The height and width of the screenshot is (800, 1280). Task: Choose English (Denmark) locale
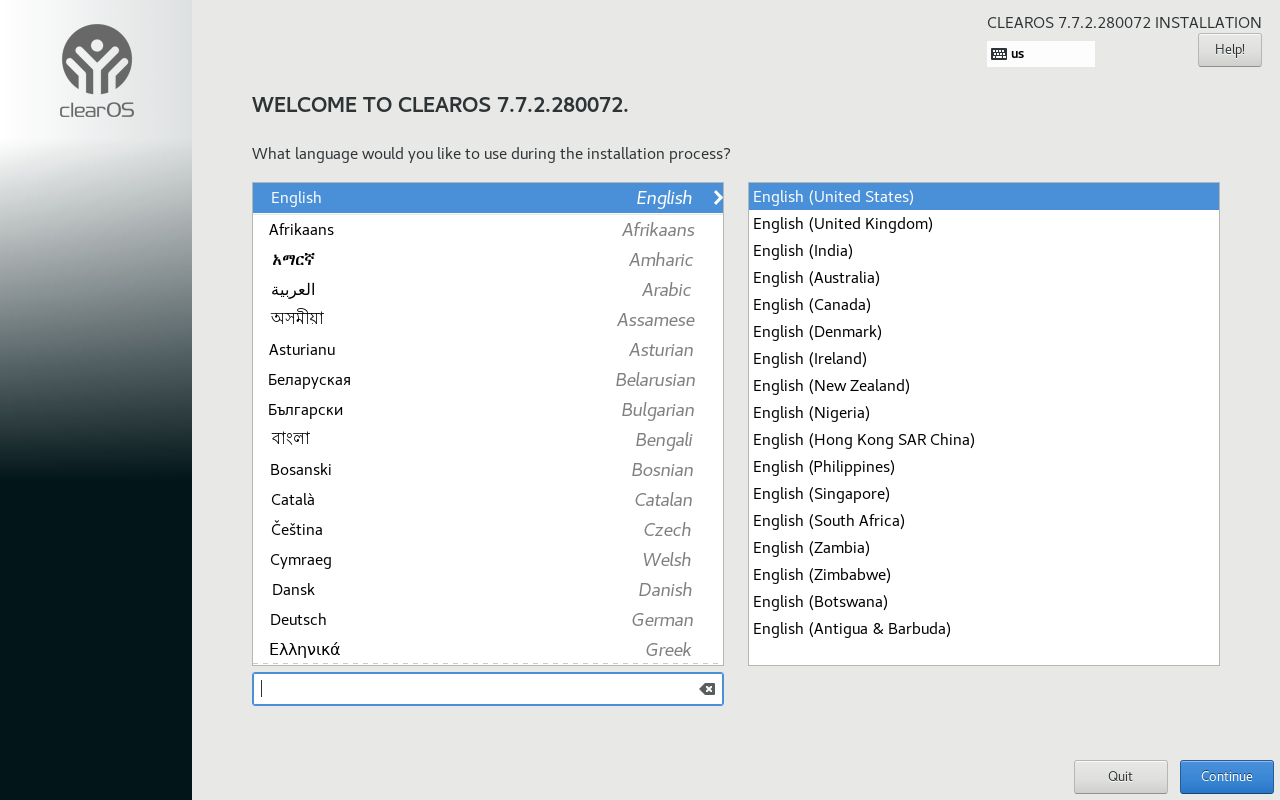(x=984, y=332)
